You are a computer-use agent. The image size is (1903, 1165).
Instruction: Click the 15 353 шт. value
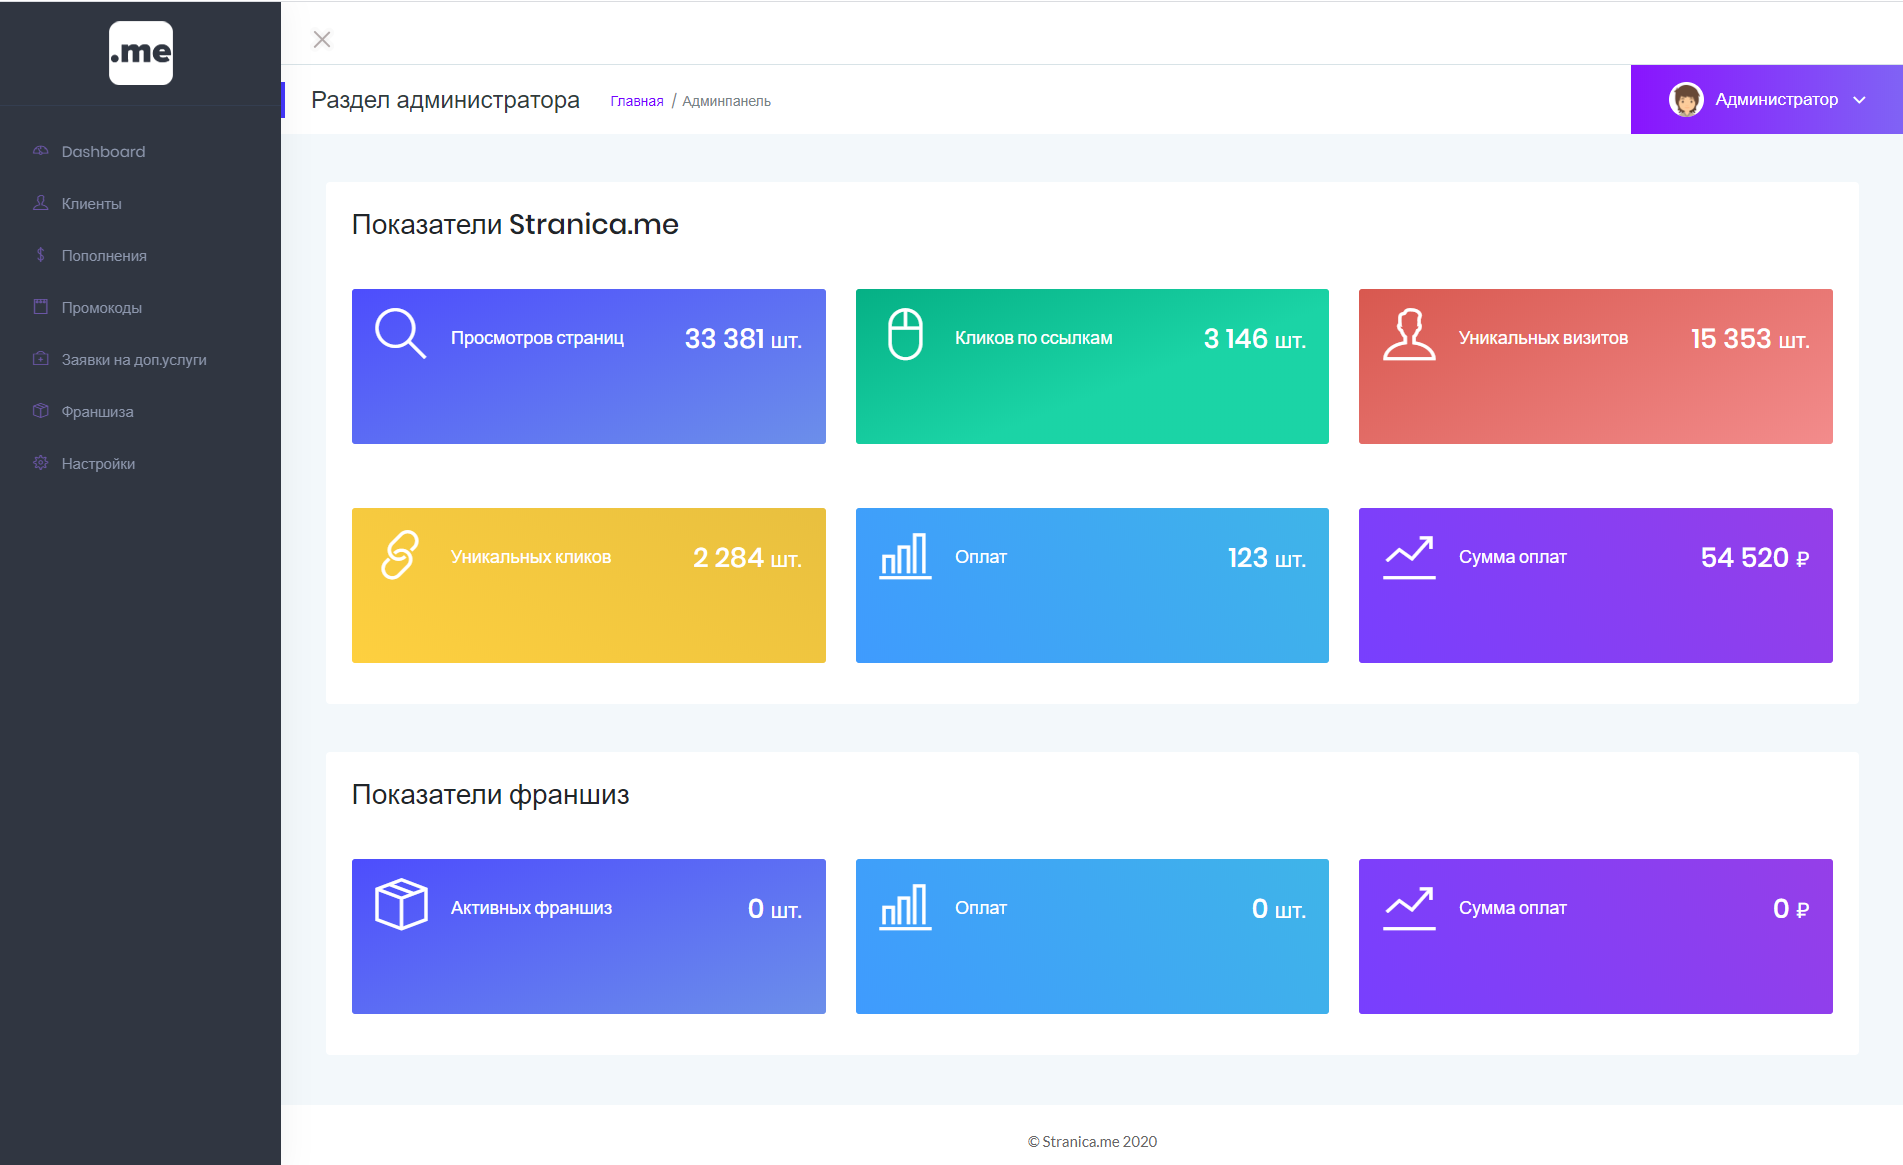click(x=1750, y=339)
